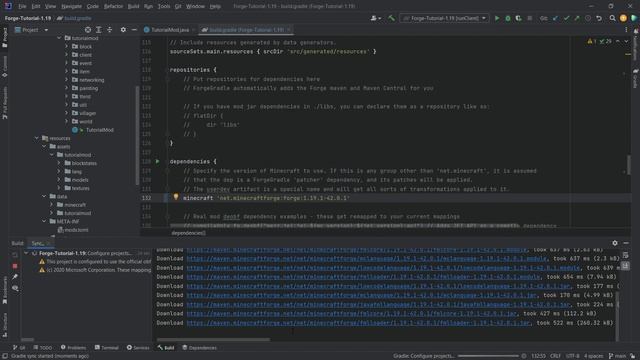Open the Git menu
640x360 pixels.
pos(178,6)
